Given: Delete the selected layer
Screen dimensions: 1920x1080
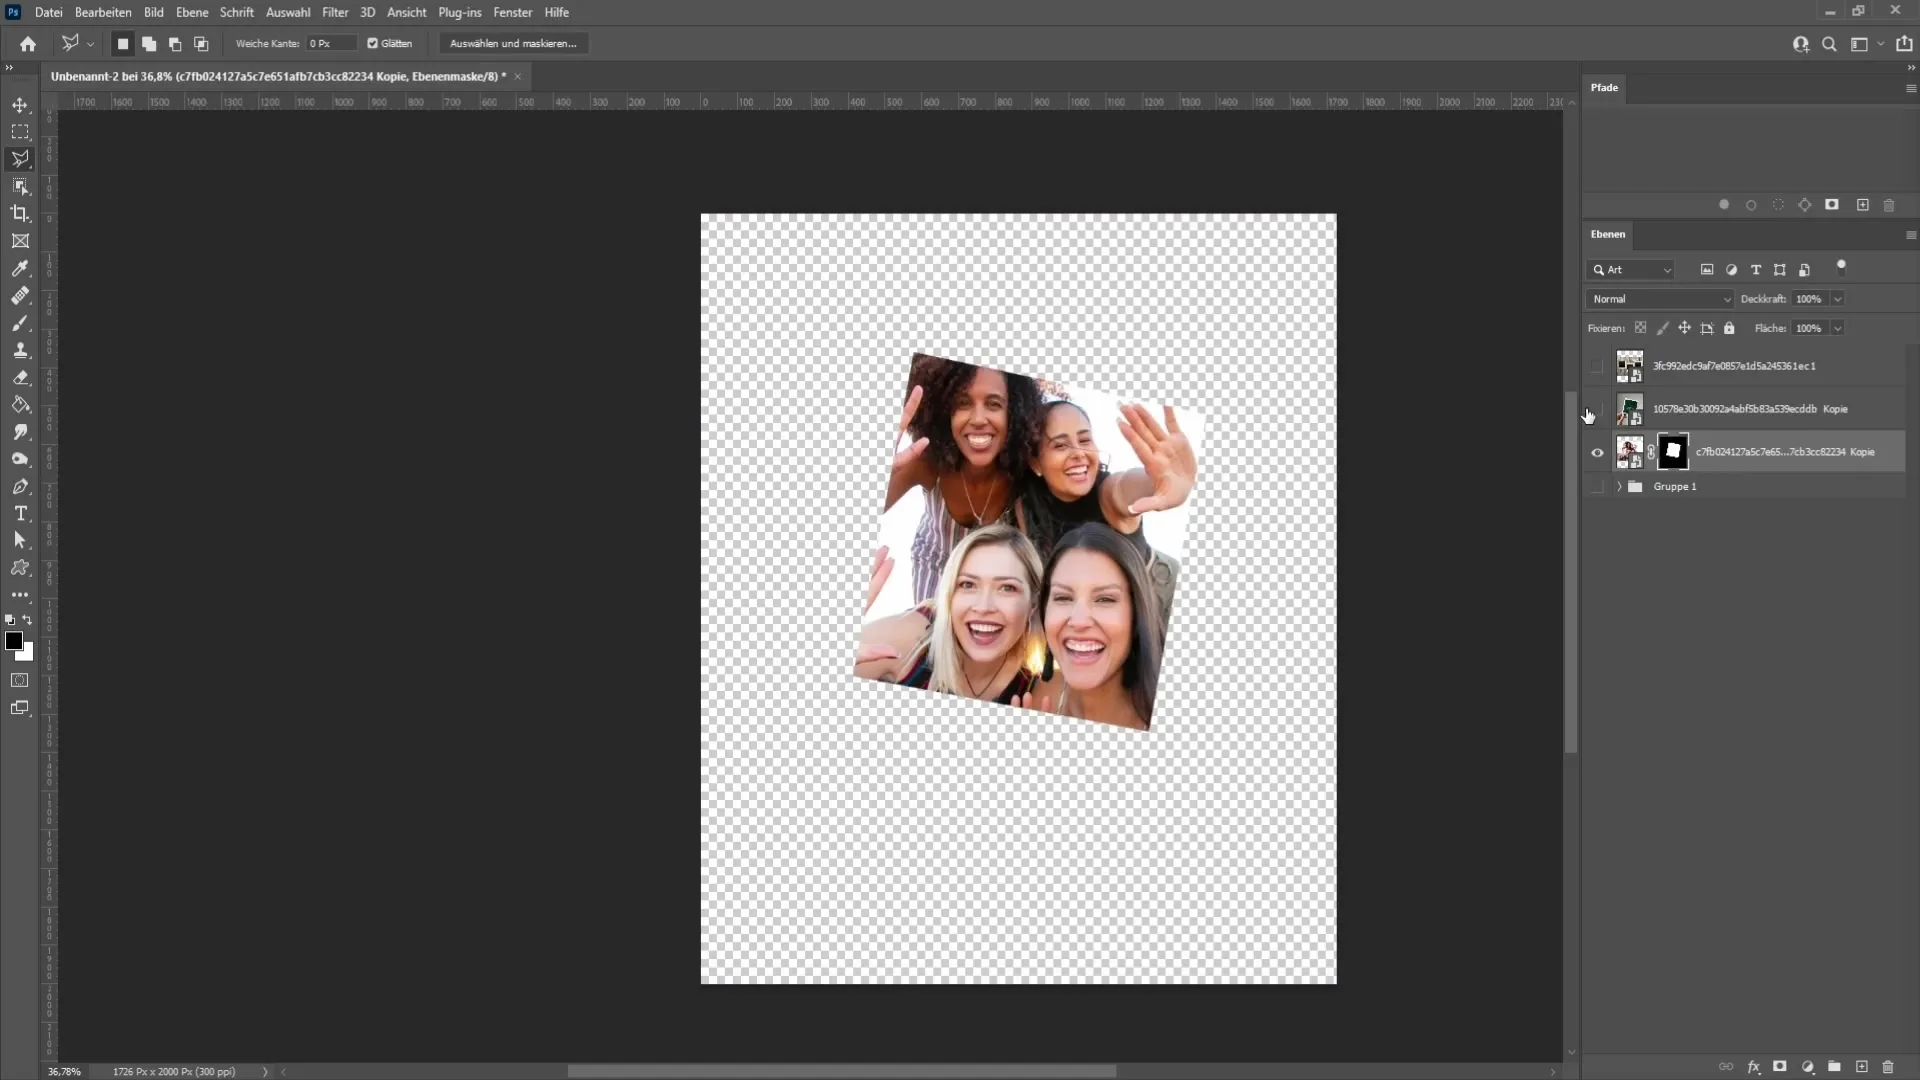Looking at the screenshot, I should pos(1888,1067).
